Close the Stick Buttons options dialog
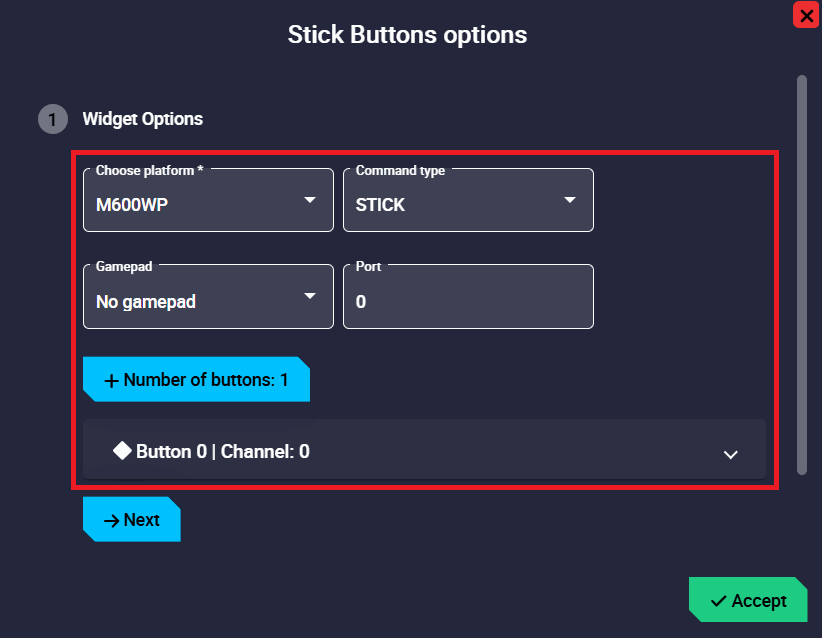Screen dimensions: 822x638 pyautogui.click(x=806, y=15)
